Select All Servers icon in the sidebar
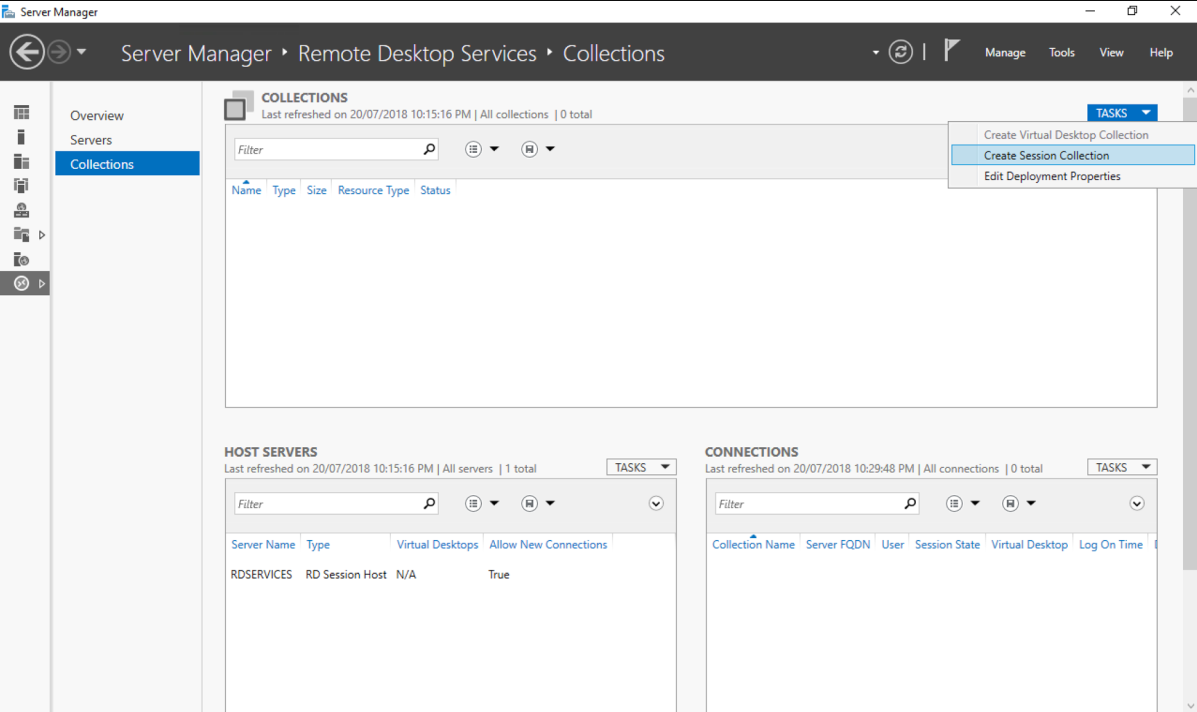The height and width of the screenshot is (712, 1197). coord(21,161)
